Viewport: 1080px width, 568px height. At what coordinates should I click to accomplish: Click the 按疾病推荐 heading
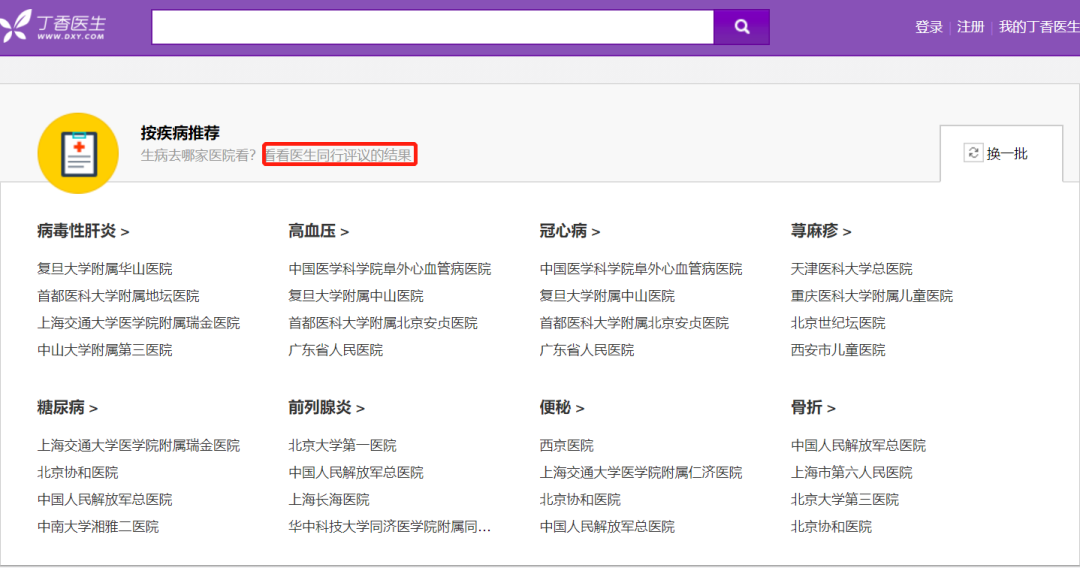(x=180, y=133)
